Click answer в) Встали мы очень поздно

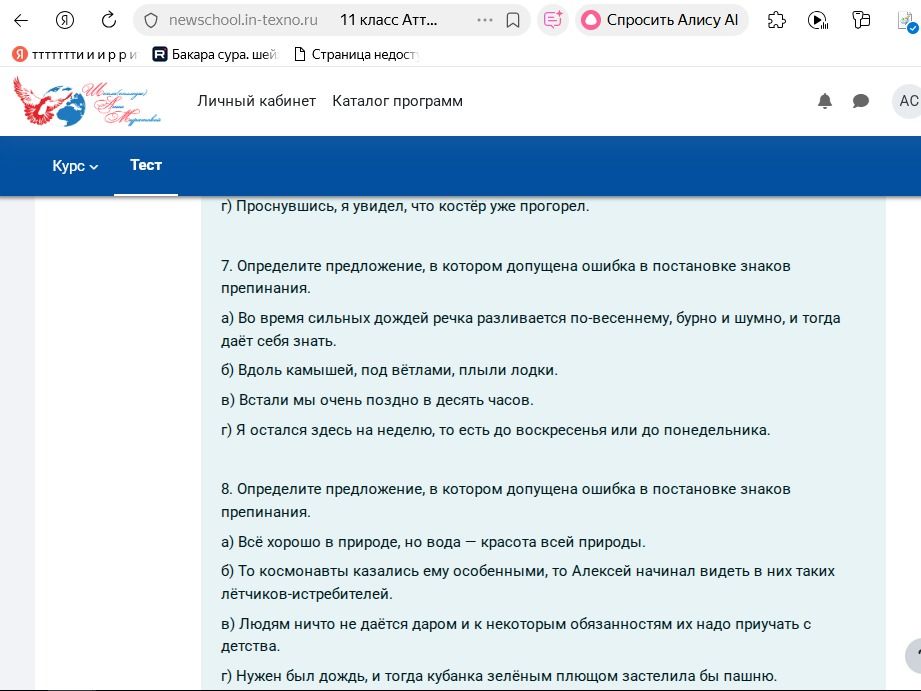[377, 400]
